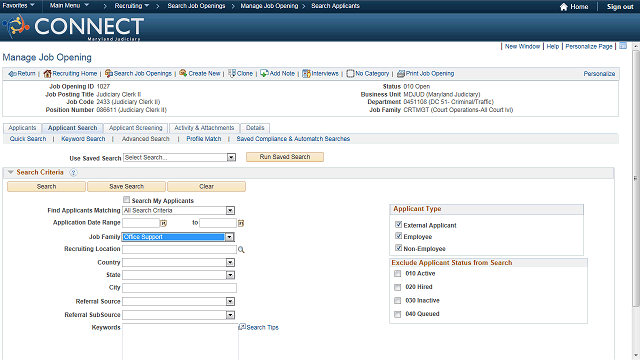640x360 pixels.
Task: Click the Clone job opening icon
Action: pos(232,73)
